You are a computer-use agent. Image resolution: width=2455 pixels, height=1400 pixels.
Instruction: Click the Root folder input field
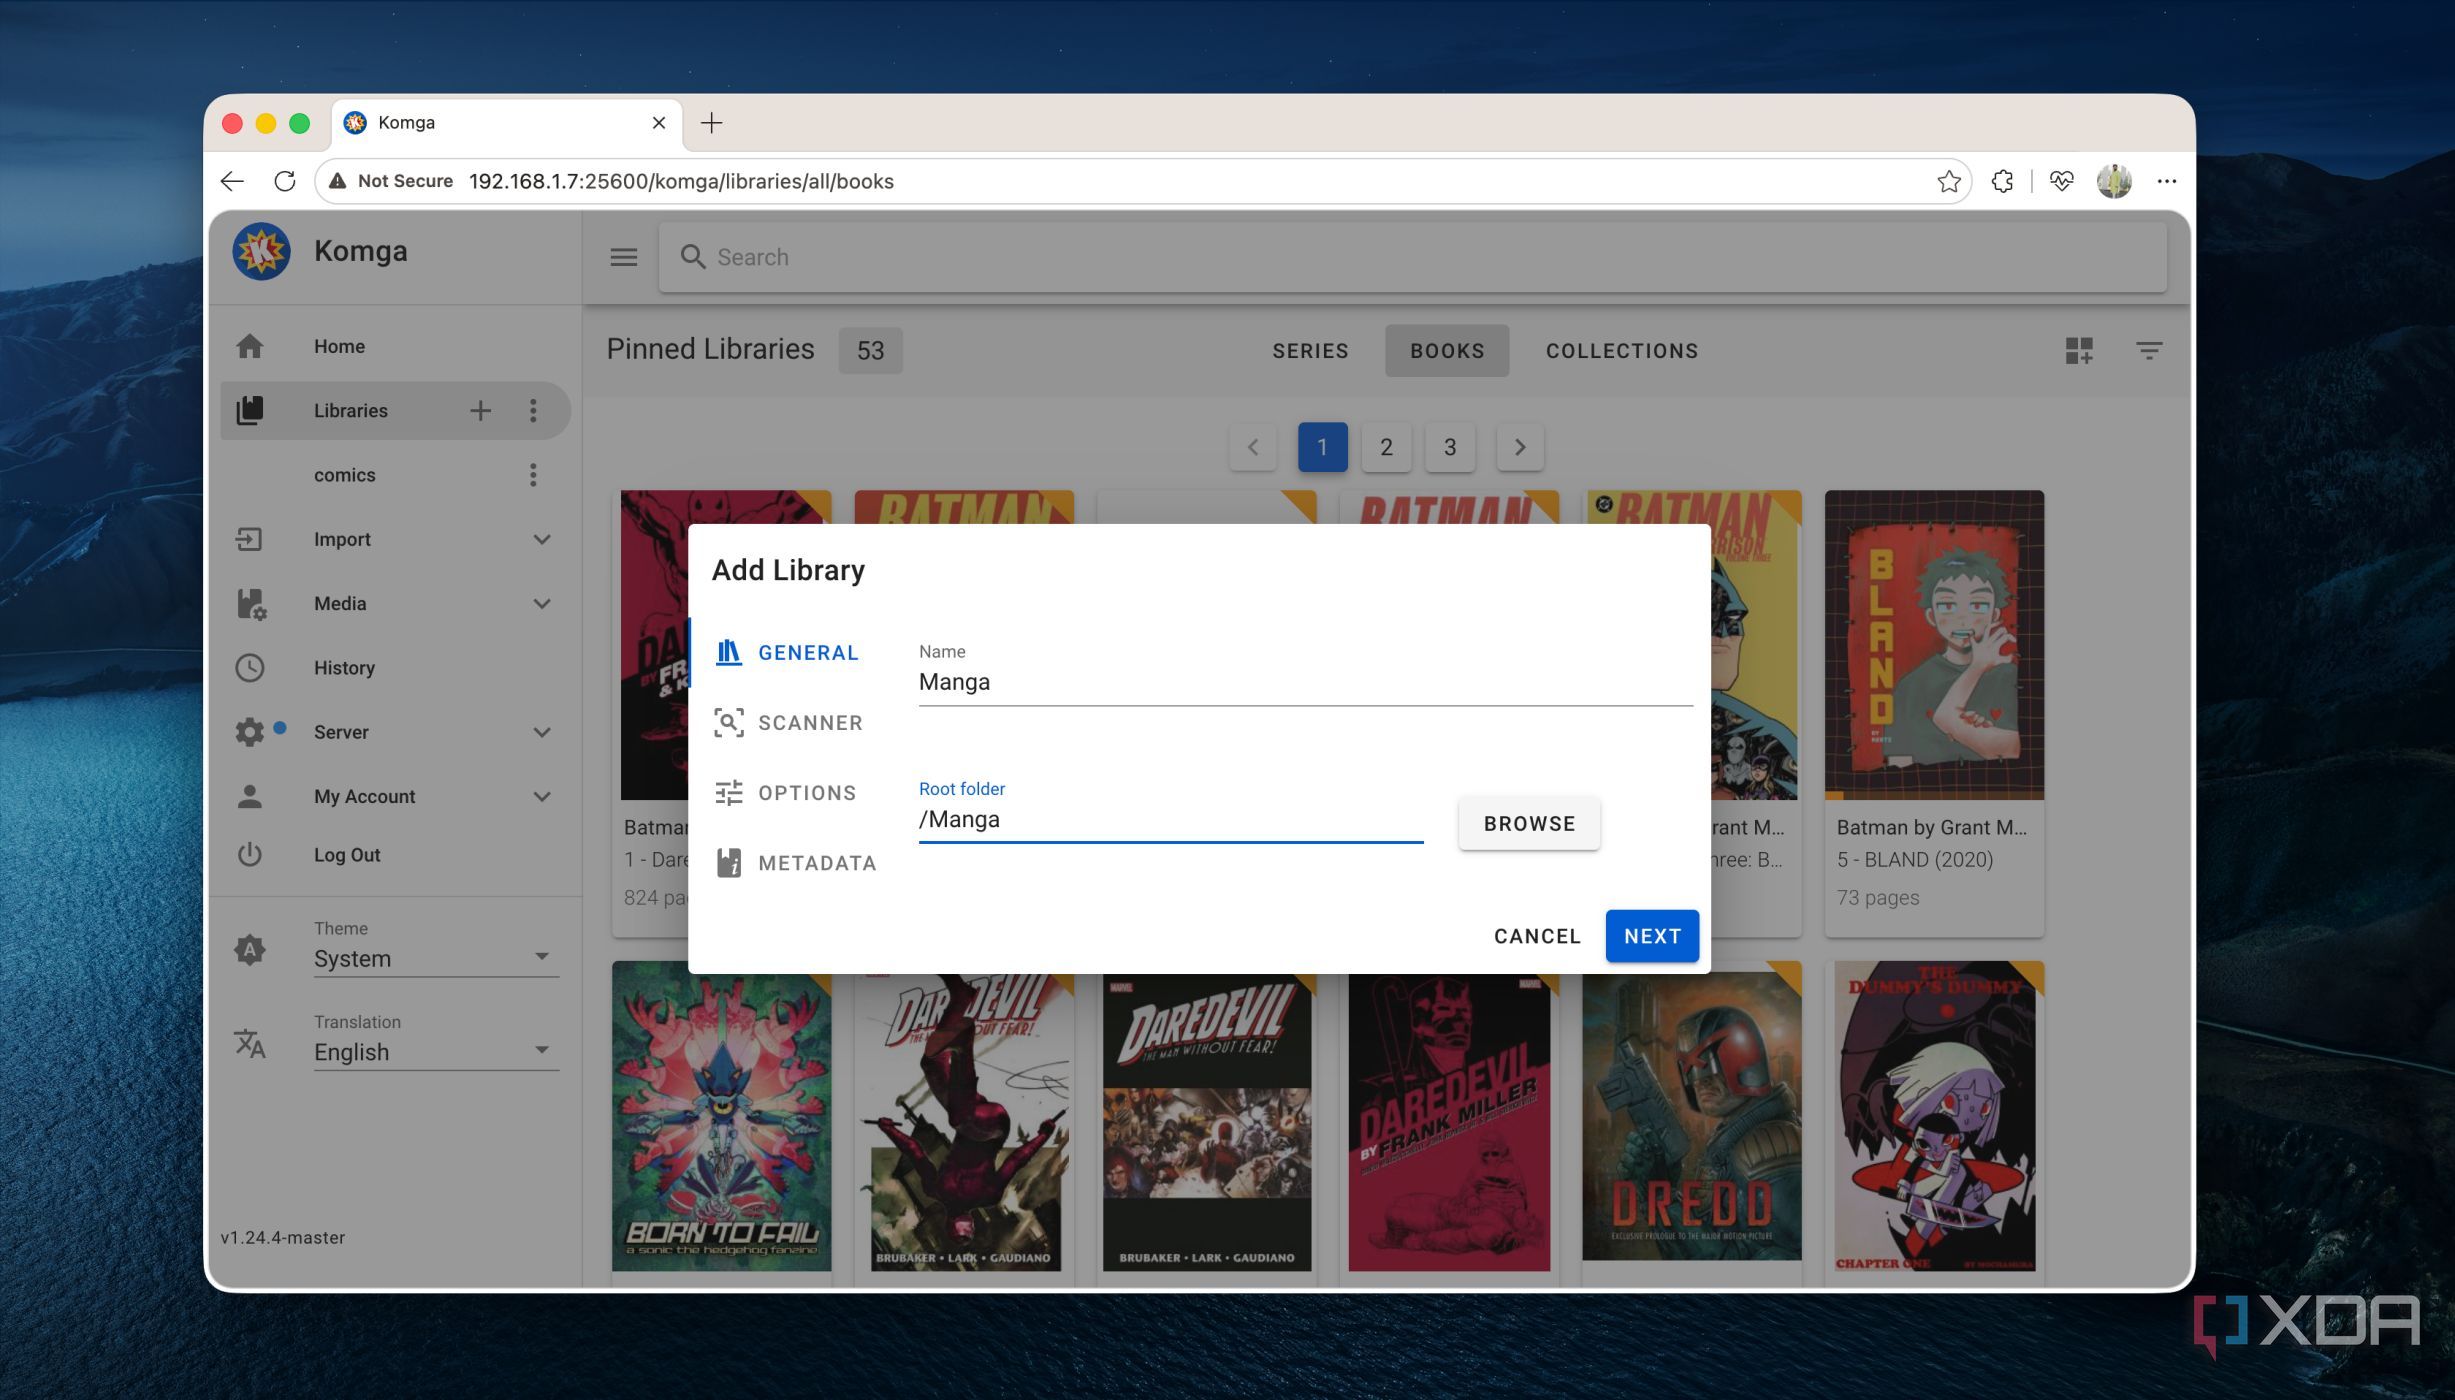click(1170, 820)
